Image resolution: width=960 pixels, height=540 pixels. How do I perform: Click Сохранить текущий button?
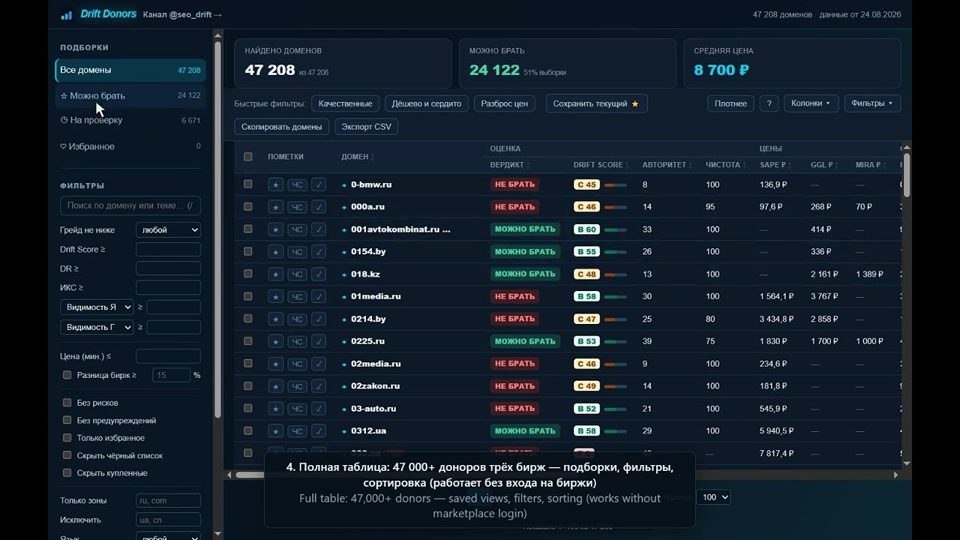click(x=596, y=103)
